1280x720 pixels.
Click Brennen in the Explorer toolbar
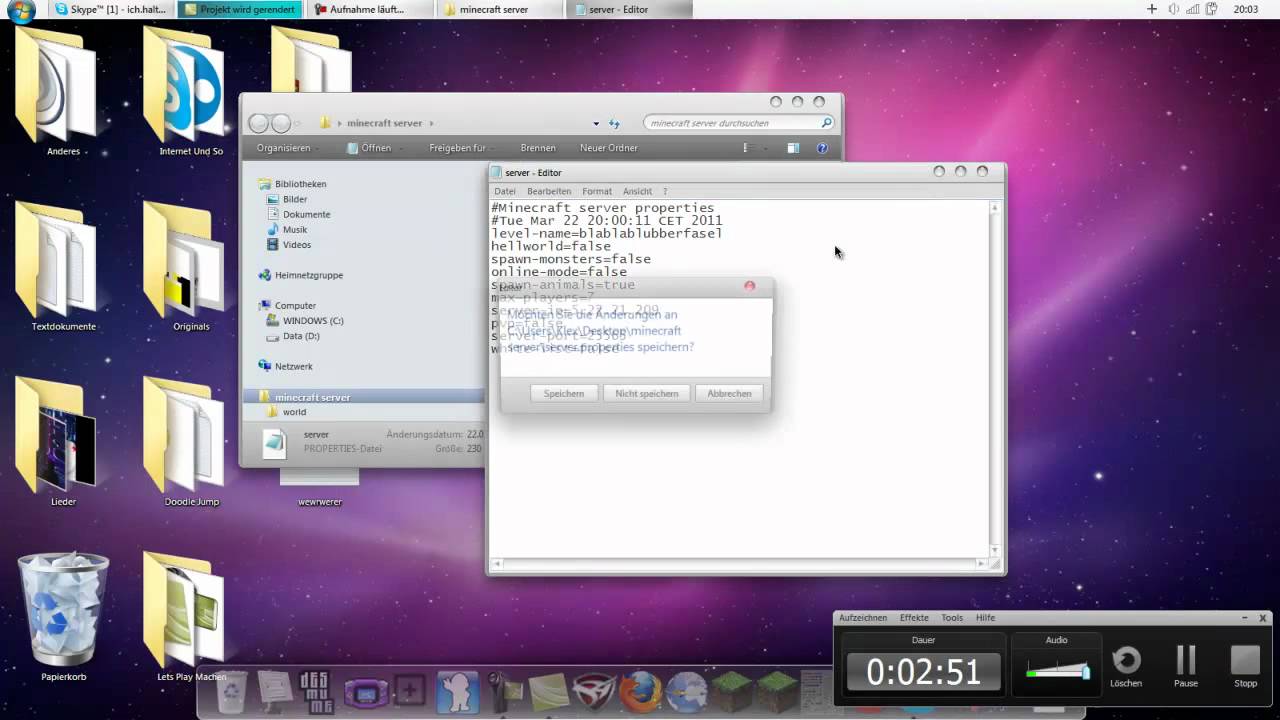click(538, 148)
